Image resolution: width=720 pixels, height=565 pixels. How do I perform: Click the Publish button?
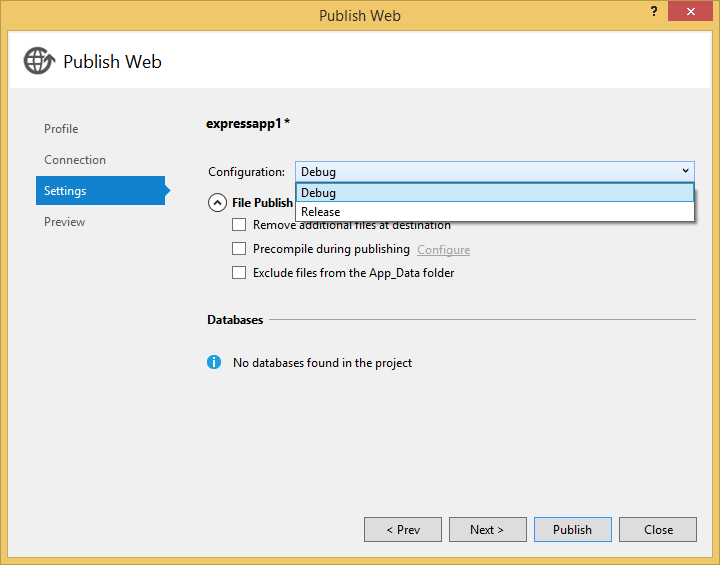pyautogui.click(x=573, y=530)
